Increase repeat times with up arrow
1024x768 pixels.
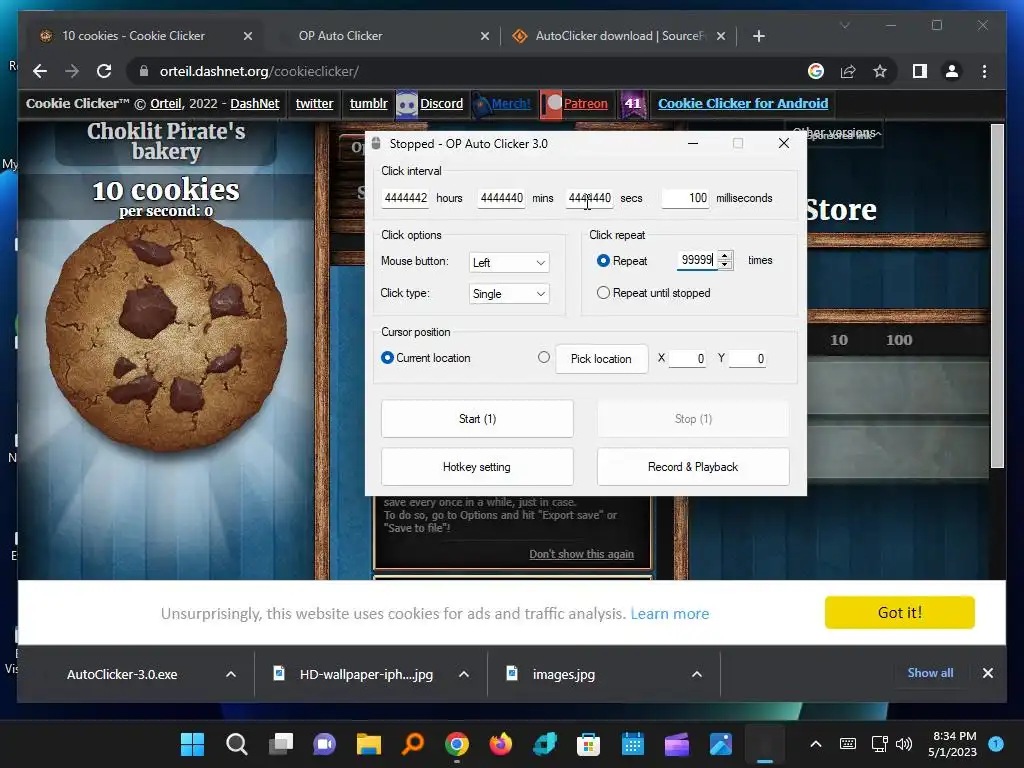724,255
